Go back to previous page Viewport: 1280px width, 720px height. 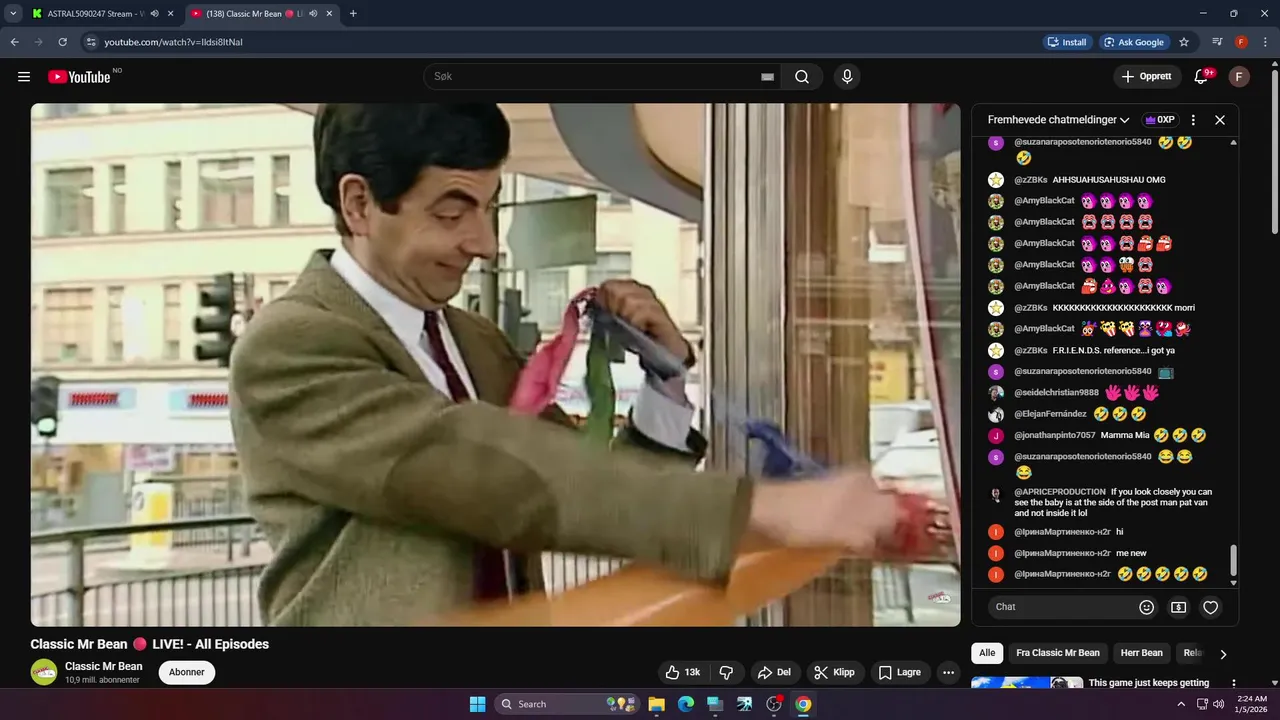click(x=15, y=42)
